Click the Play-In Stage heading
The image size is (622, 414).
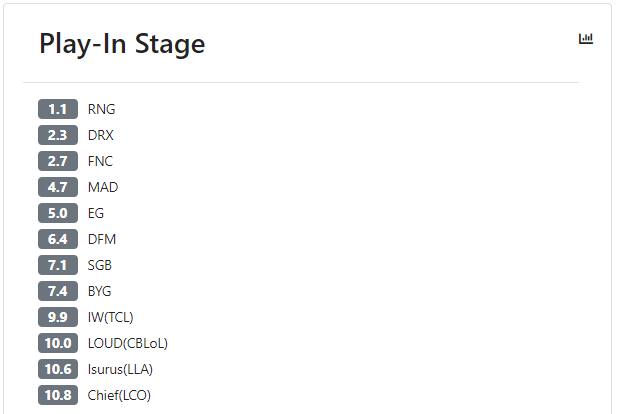122,44
